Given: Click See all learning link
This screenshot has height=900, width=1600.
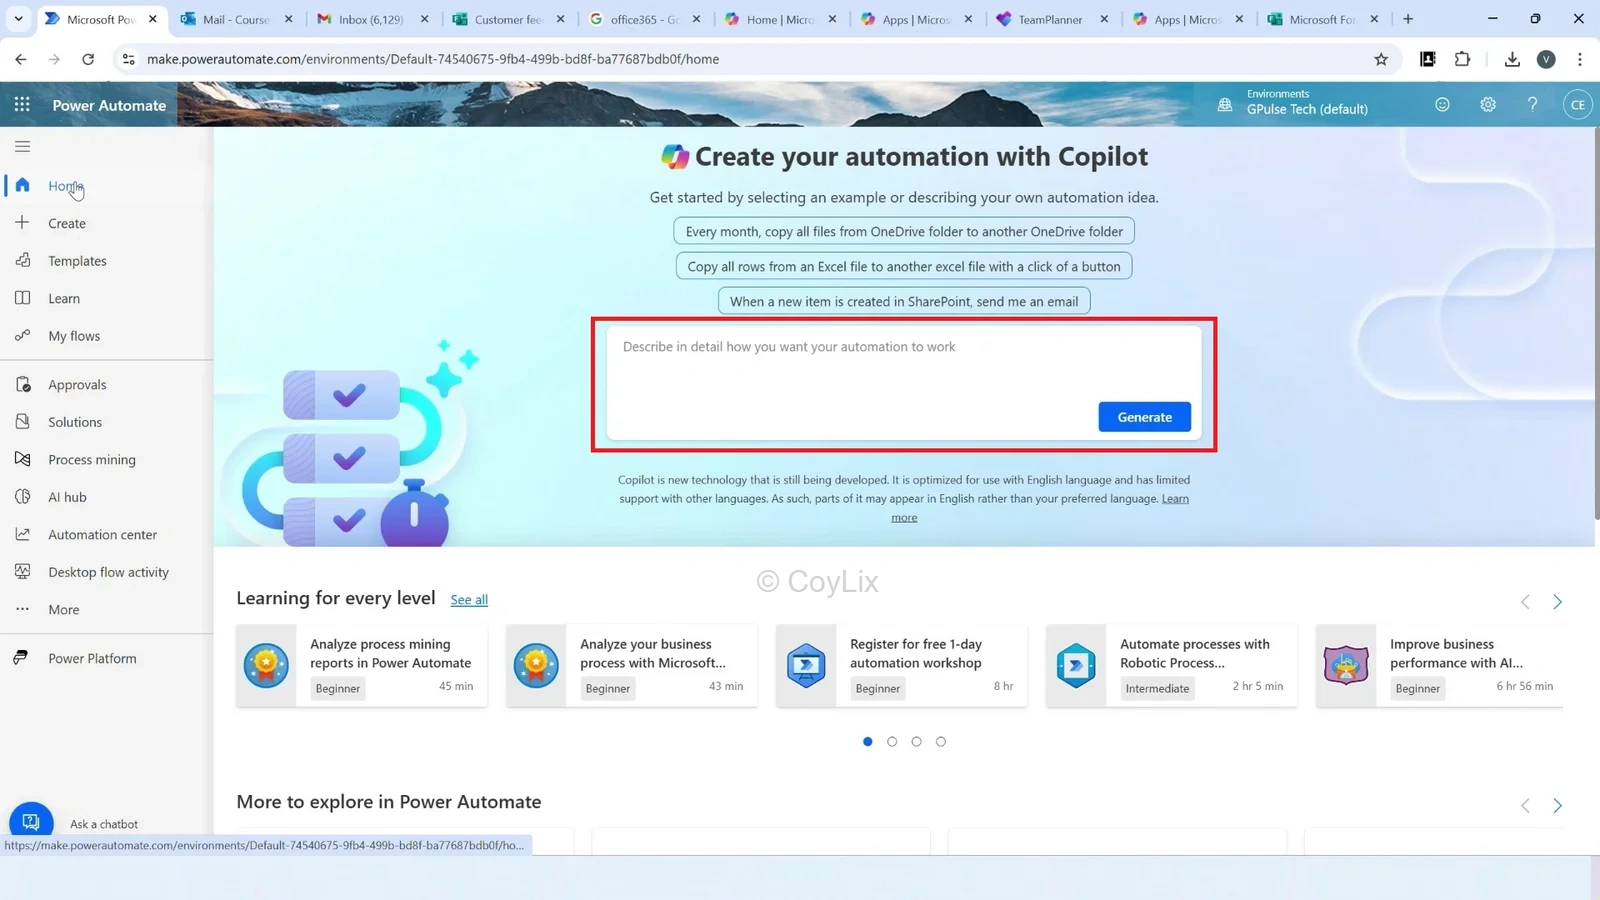Looking at the screenshot, I should point(469,600).
